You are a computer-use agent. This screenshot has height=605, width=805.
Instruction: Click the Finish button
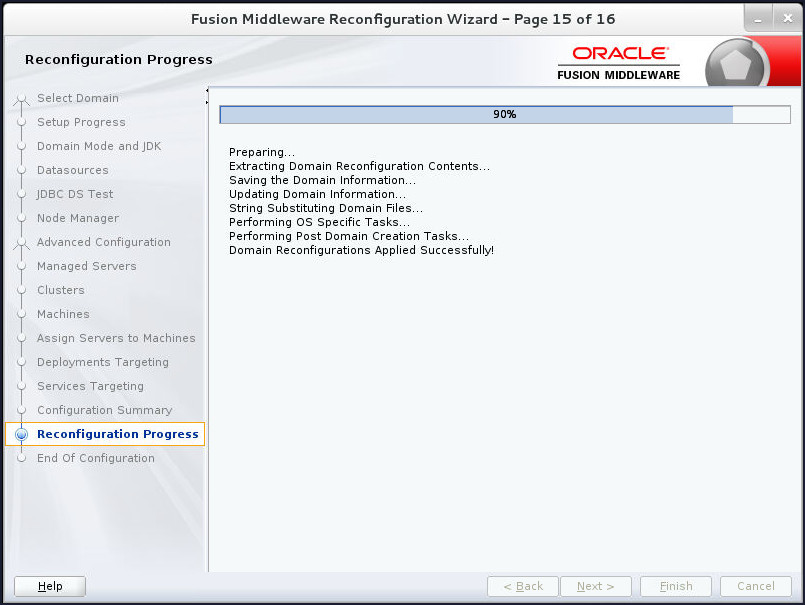pos(676,586)
